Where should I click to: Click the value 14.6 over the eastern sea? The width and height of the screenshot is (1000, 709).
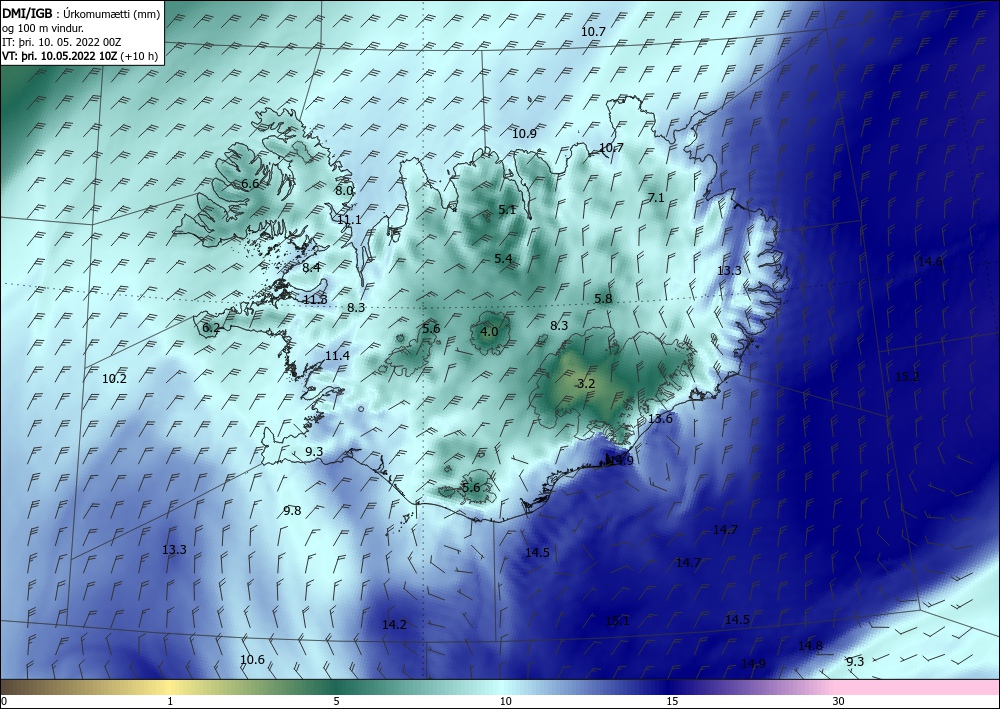coord(930,261)
